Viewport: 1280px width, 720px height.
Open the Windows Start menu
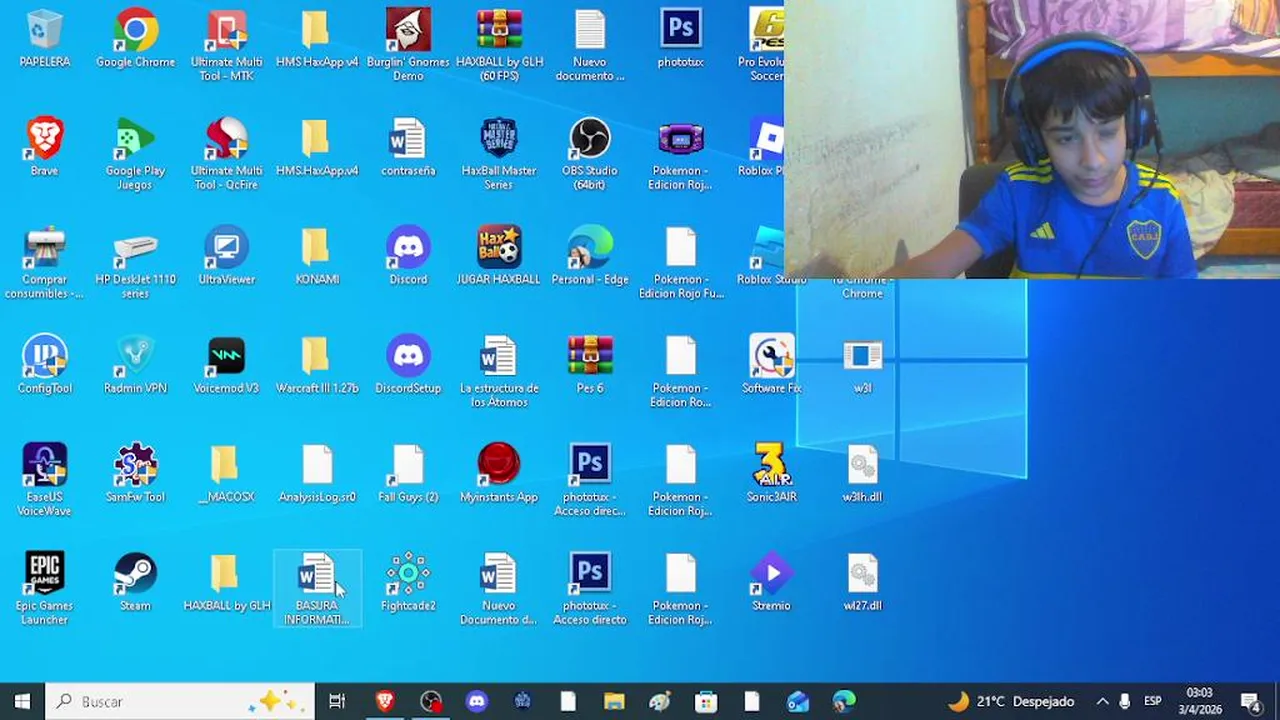[x=22, y=701]
